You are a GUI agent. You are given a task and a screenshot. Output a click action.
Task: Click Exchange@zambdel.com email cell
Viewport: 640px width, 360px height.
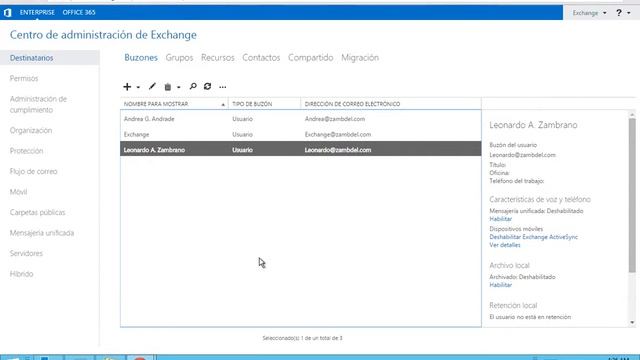(x=338, y=134)
